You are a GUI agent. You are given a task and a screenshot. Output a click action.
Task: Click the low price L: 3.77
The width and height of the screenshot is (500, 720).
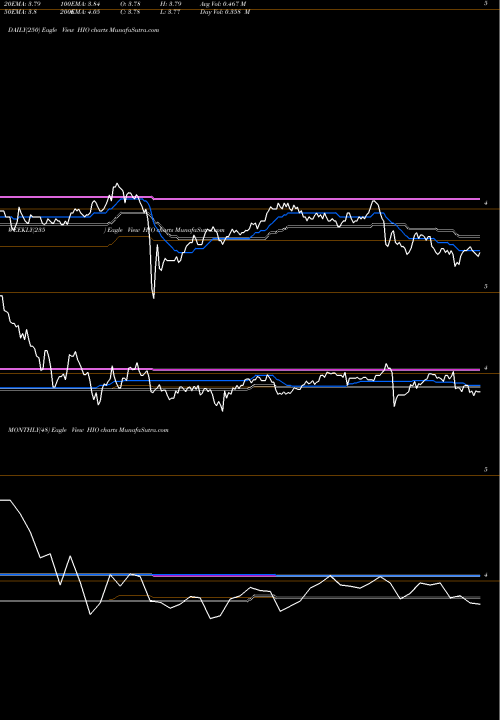(x=170, y=12)
